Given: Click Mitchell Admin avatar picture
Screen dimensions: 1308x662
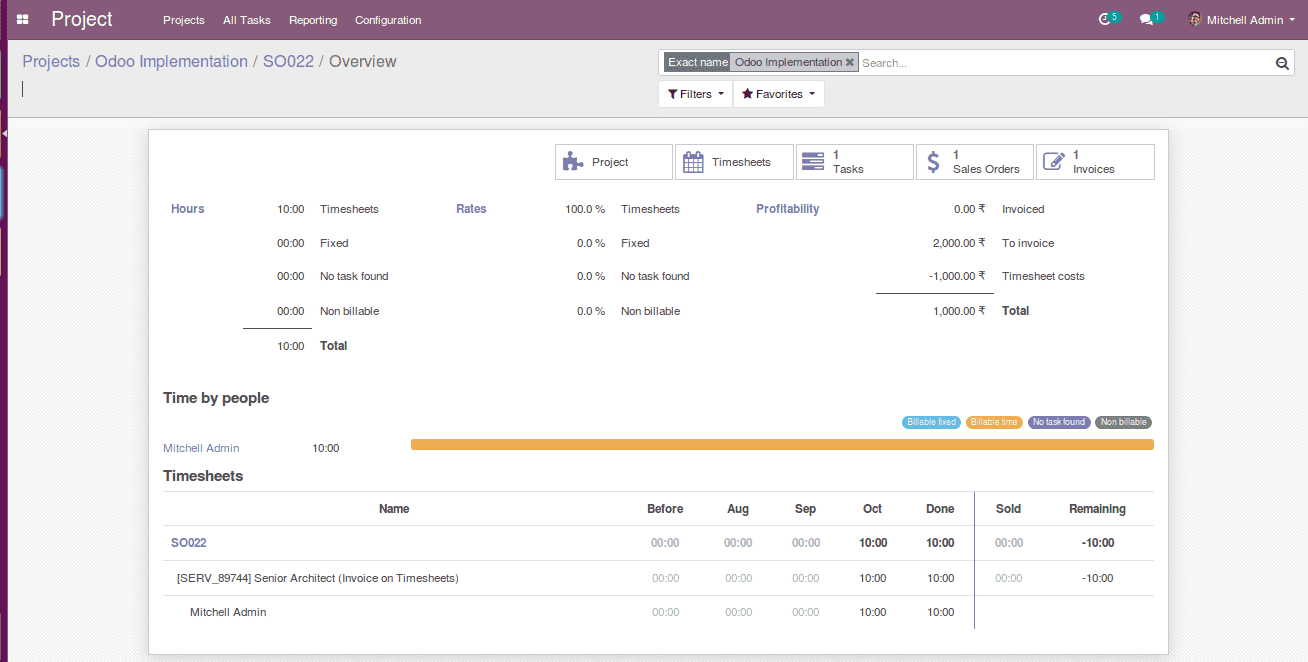Looking at the screenshot, I should [x=1195, y=19].
